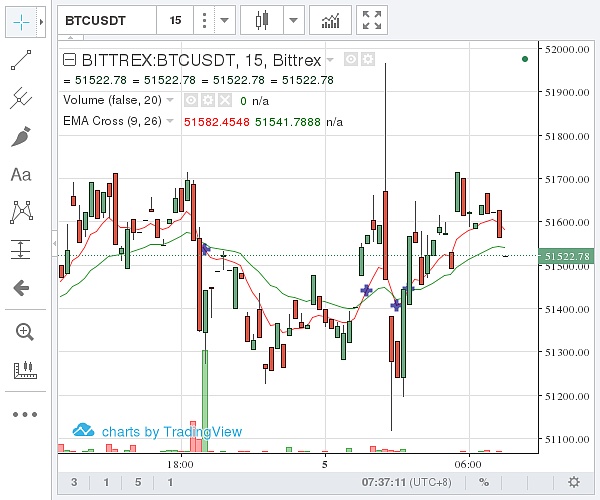The width and height of the screenshot is (600, 500).
Task: Select the Aa text annotation tool
Action: pos(21,175)
